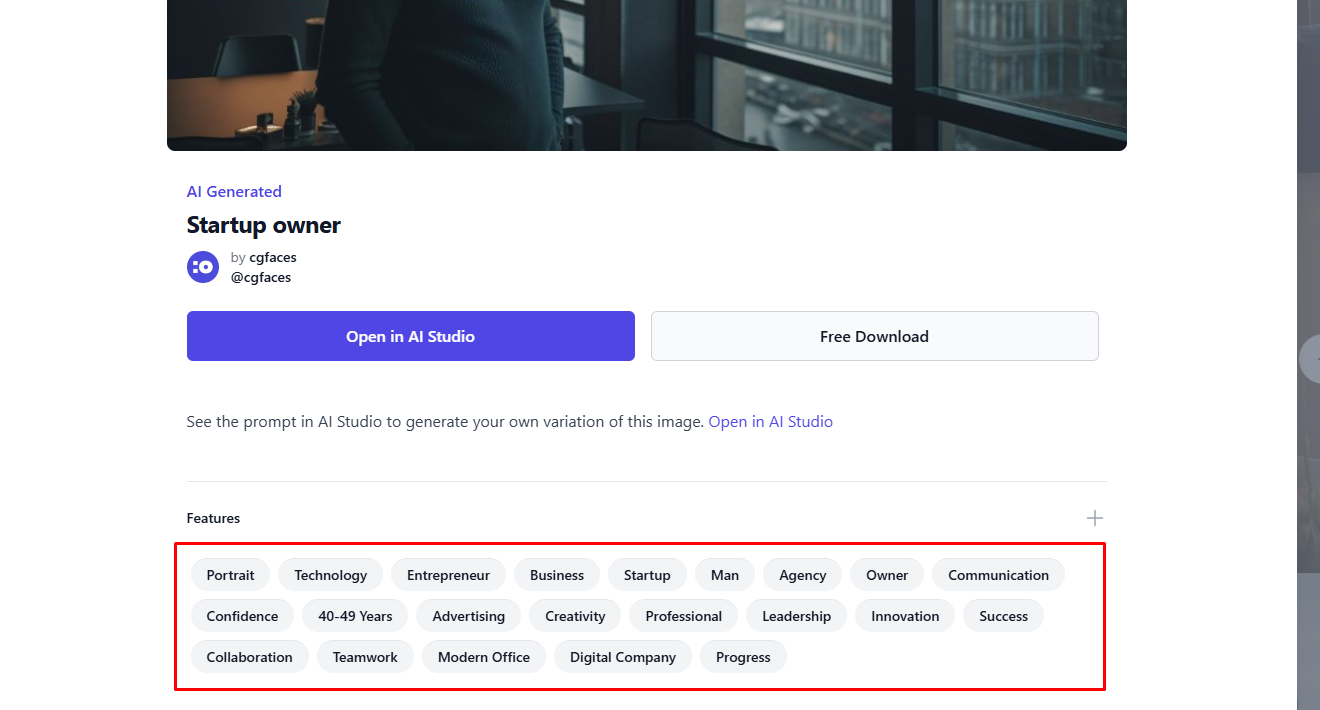This screenshot has width=1320, height=710.
Task: Follow the inline Open in AI Studio link
Action: (x=770, y=422)
